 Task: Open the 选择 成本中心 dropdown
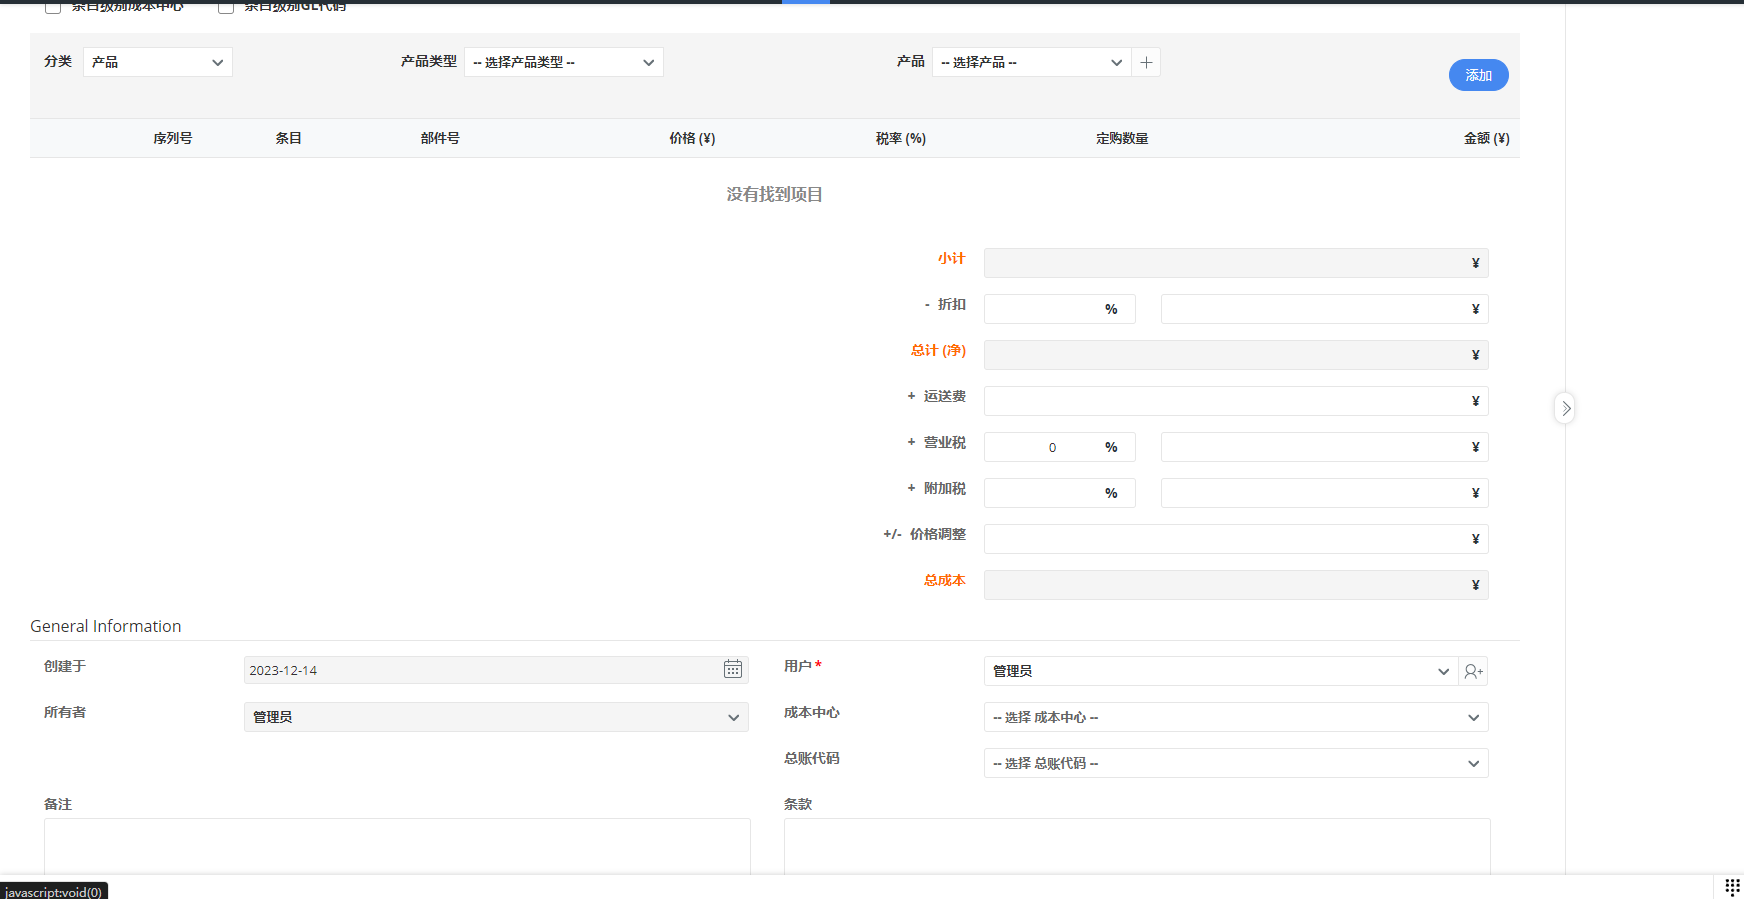[x=1236, y=717]
